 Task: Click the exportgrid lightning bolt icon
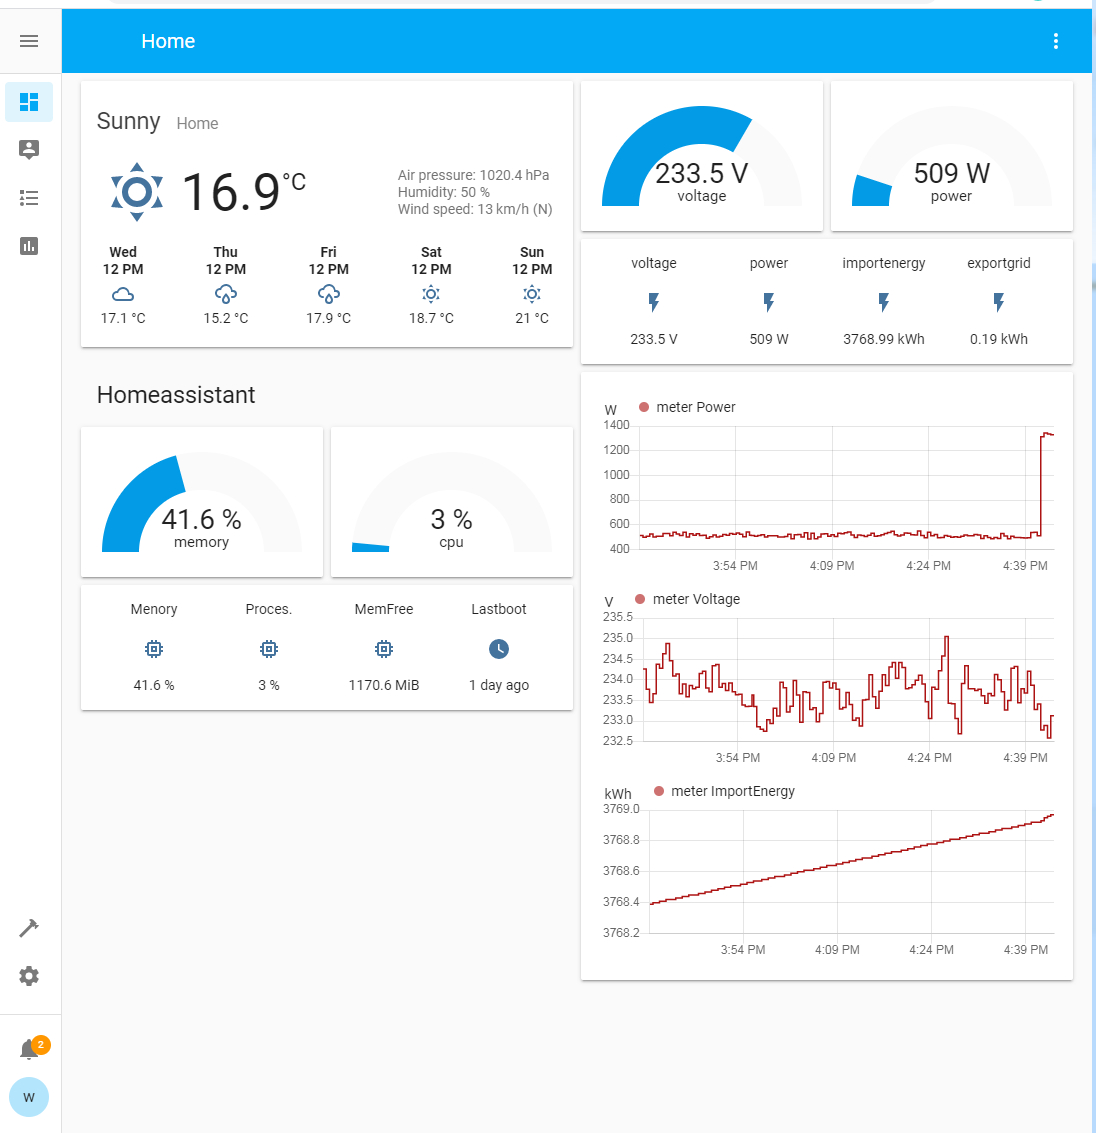point(998,302)
